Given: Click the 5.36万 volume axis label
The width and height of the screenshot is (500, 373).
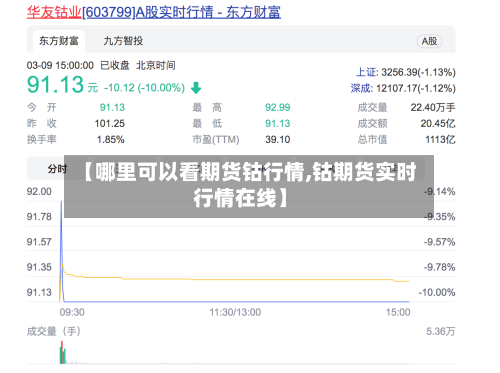Looking at the screenshot, I should [x=441, y=331].
